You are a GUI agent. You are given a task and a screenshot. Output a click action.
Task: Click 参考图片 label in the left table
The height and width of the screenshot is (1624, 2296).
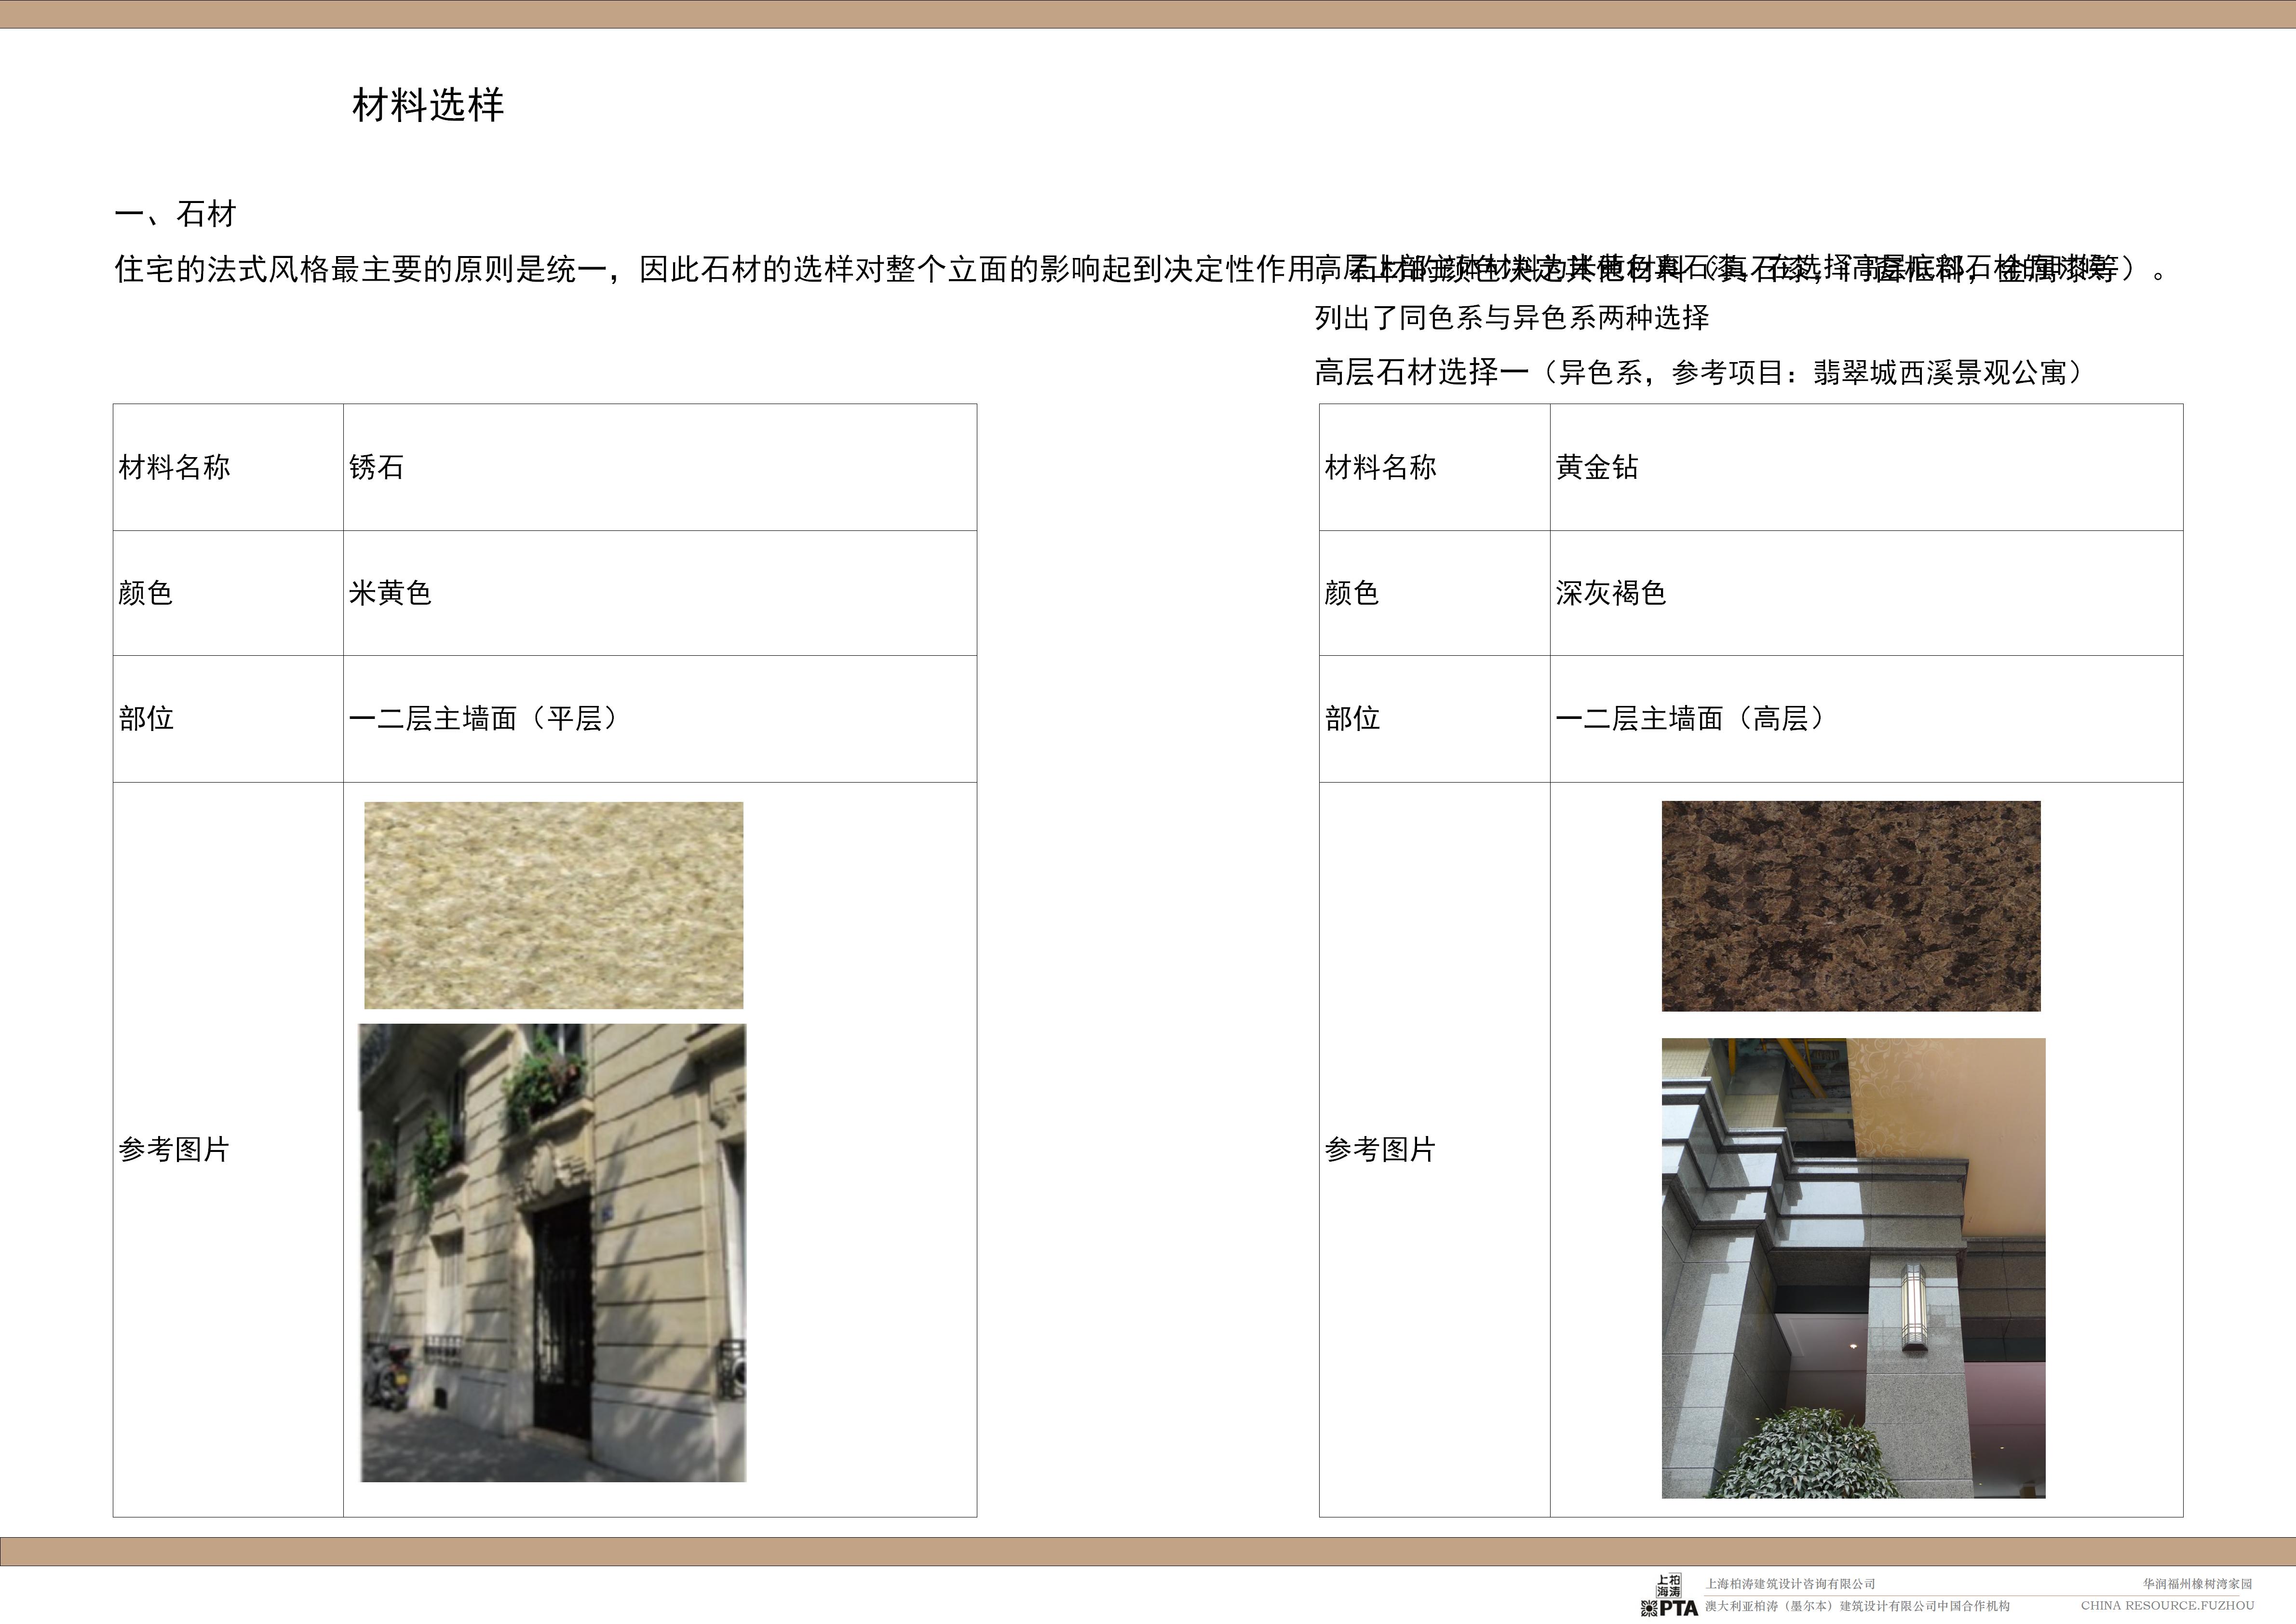point(174,1150)
